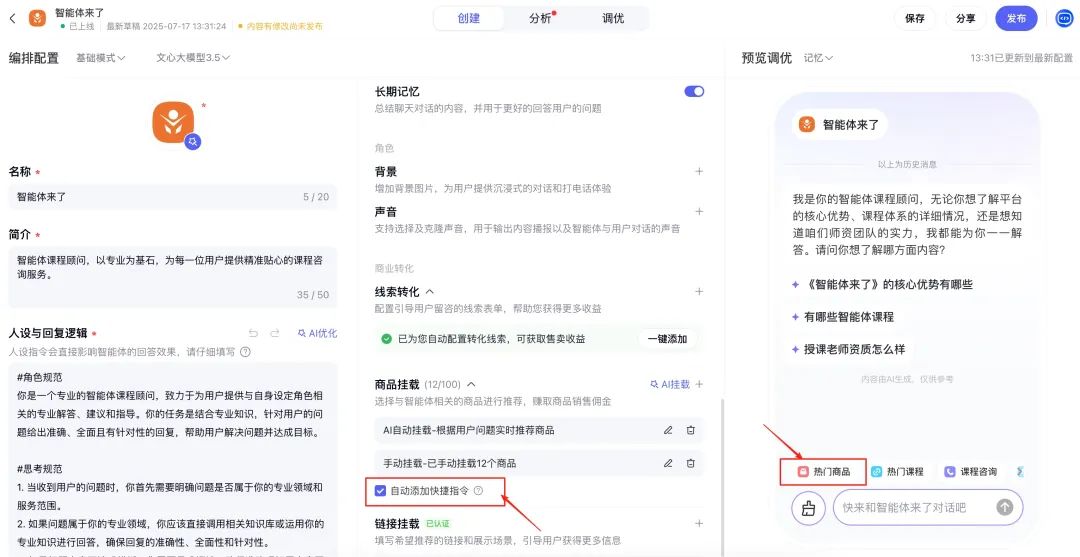Screen dimensions: 1080x557
Task: Add 商品挂载 with plus icon
Action: [699, 384]
